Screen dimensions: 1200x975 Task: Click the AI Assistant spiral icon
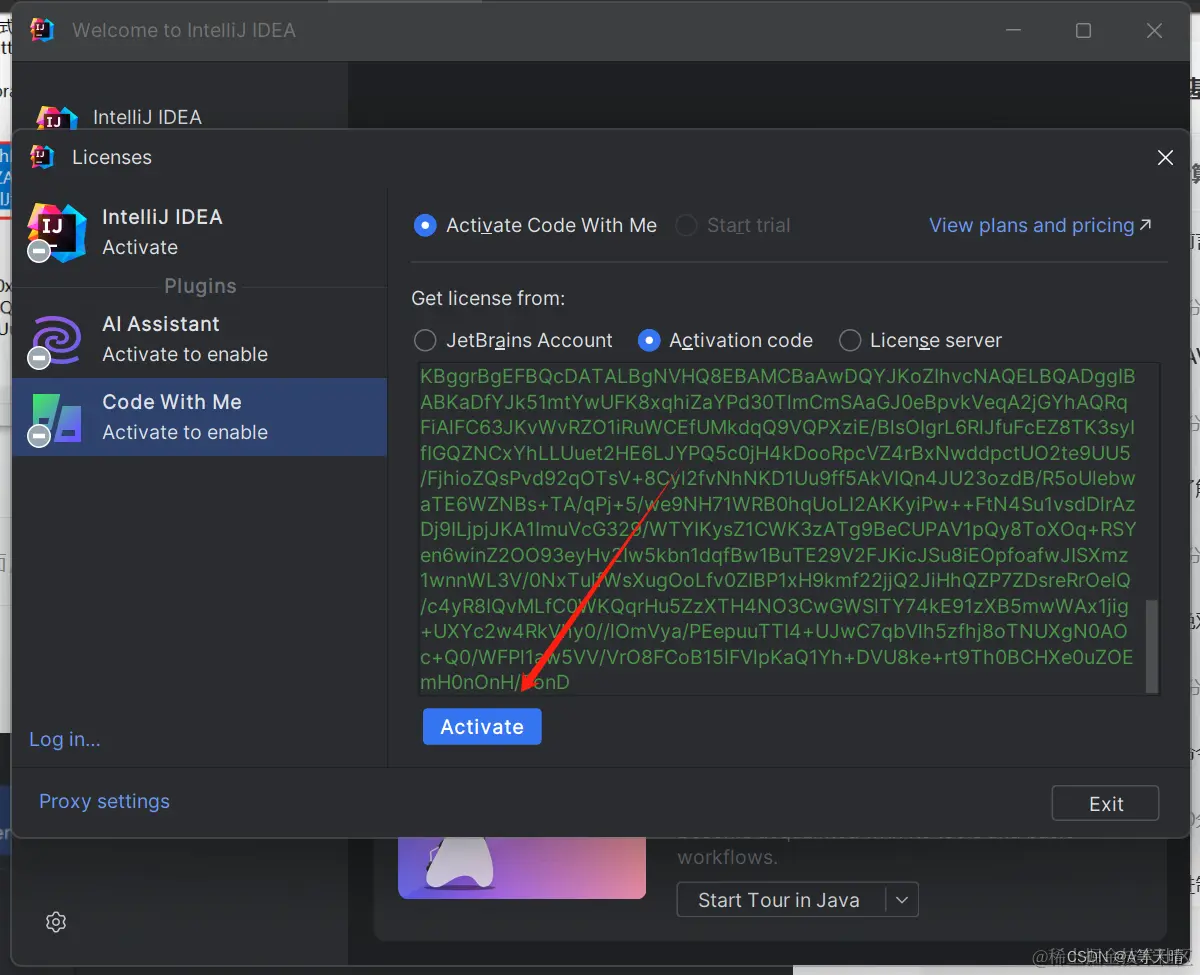(x=56, y=339)
